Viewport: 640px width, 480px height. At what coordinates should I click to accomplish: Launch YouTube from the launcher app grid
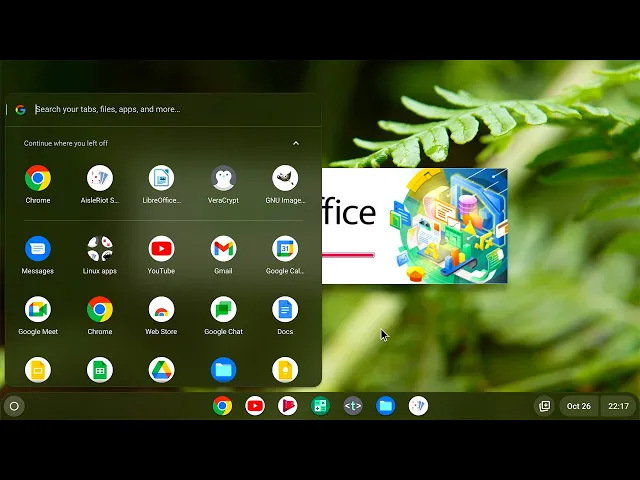click(161, 248)
